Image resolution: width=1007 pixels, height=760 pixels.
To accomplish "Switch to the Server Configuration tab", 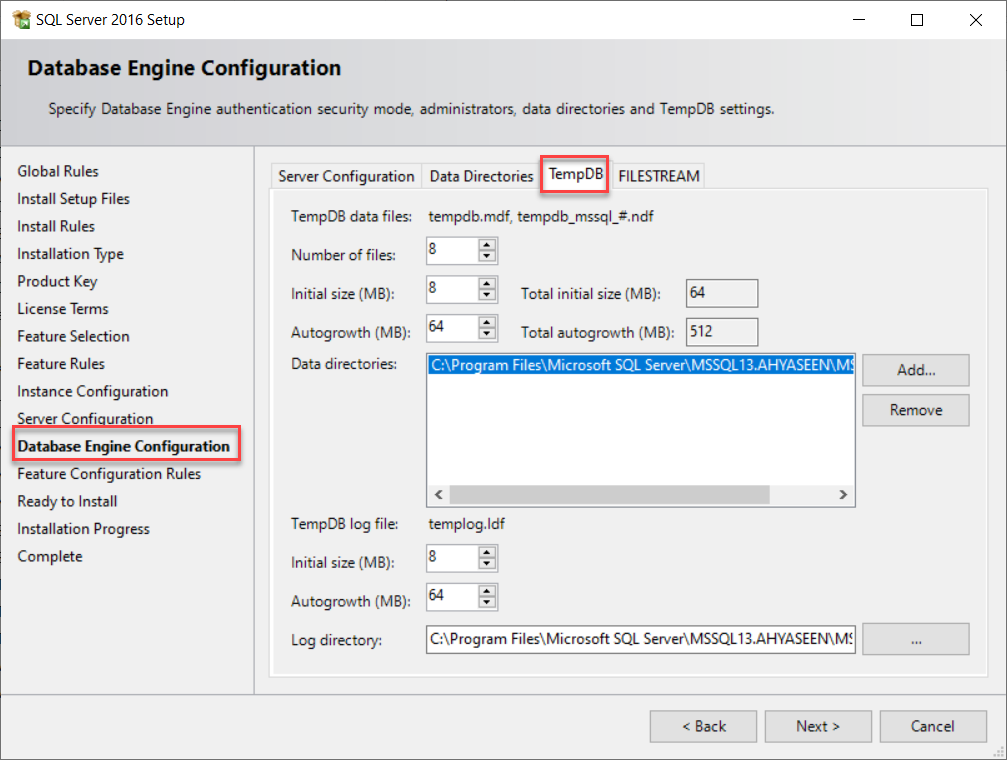I will click(346, 176).
